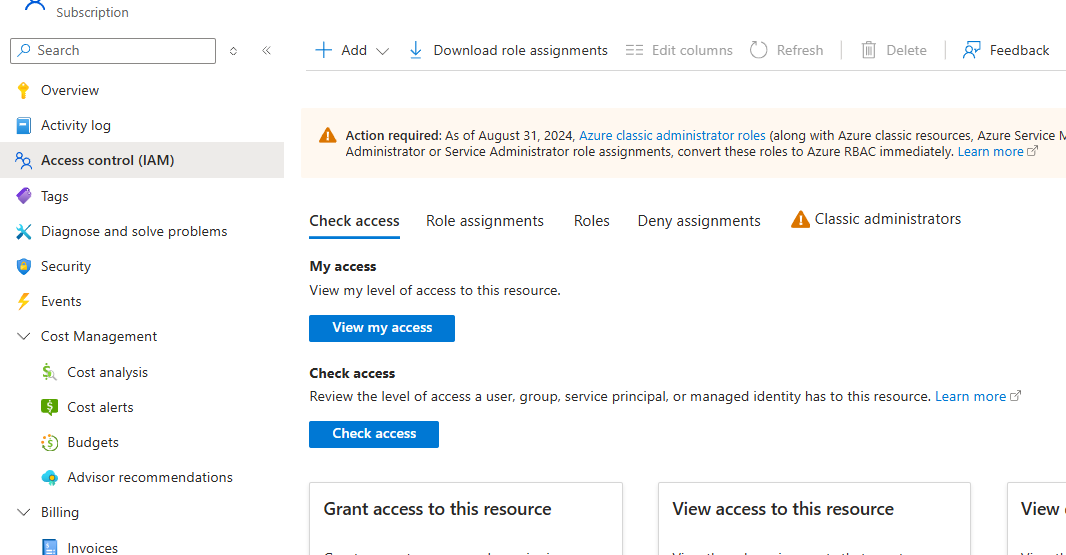This screenshot has height=555, width=1066.
Task: Focus the sidebar Search input field
Action: click(113, 51)
